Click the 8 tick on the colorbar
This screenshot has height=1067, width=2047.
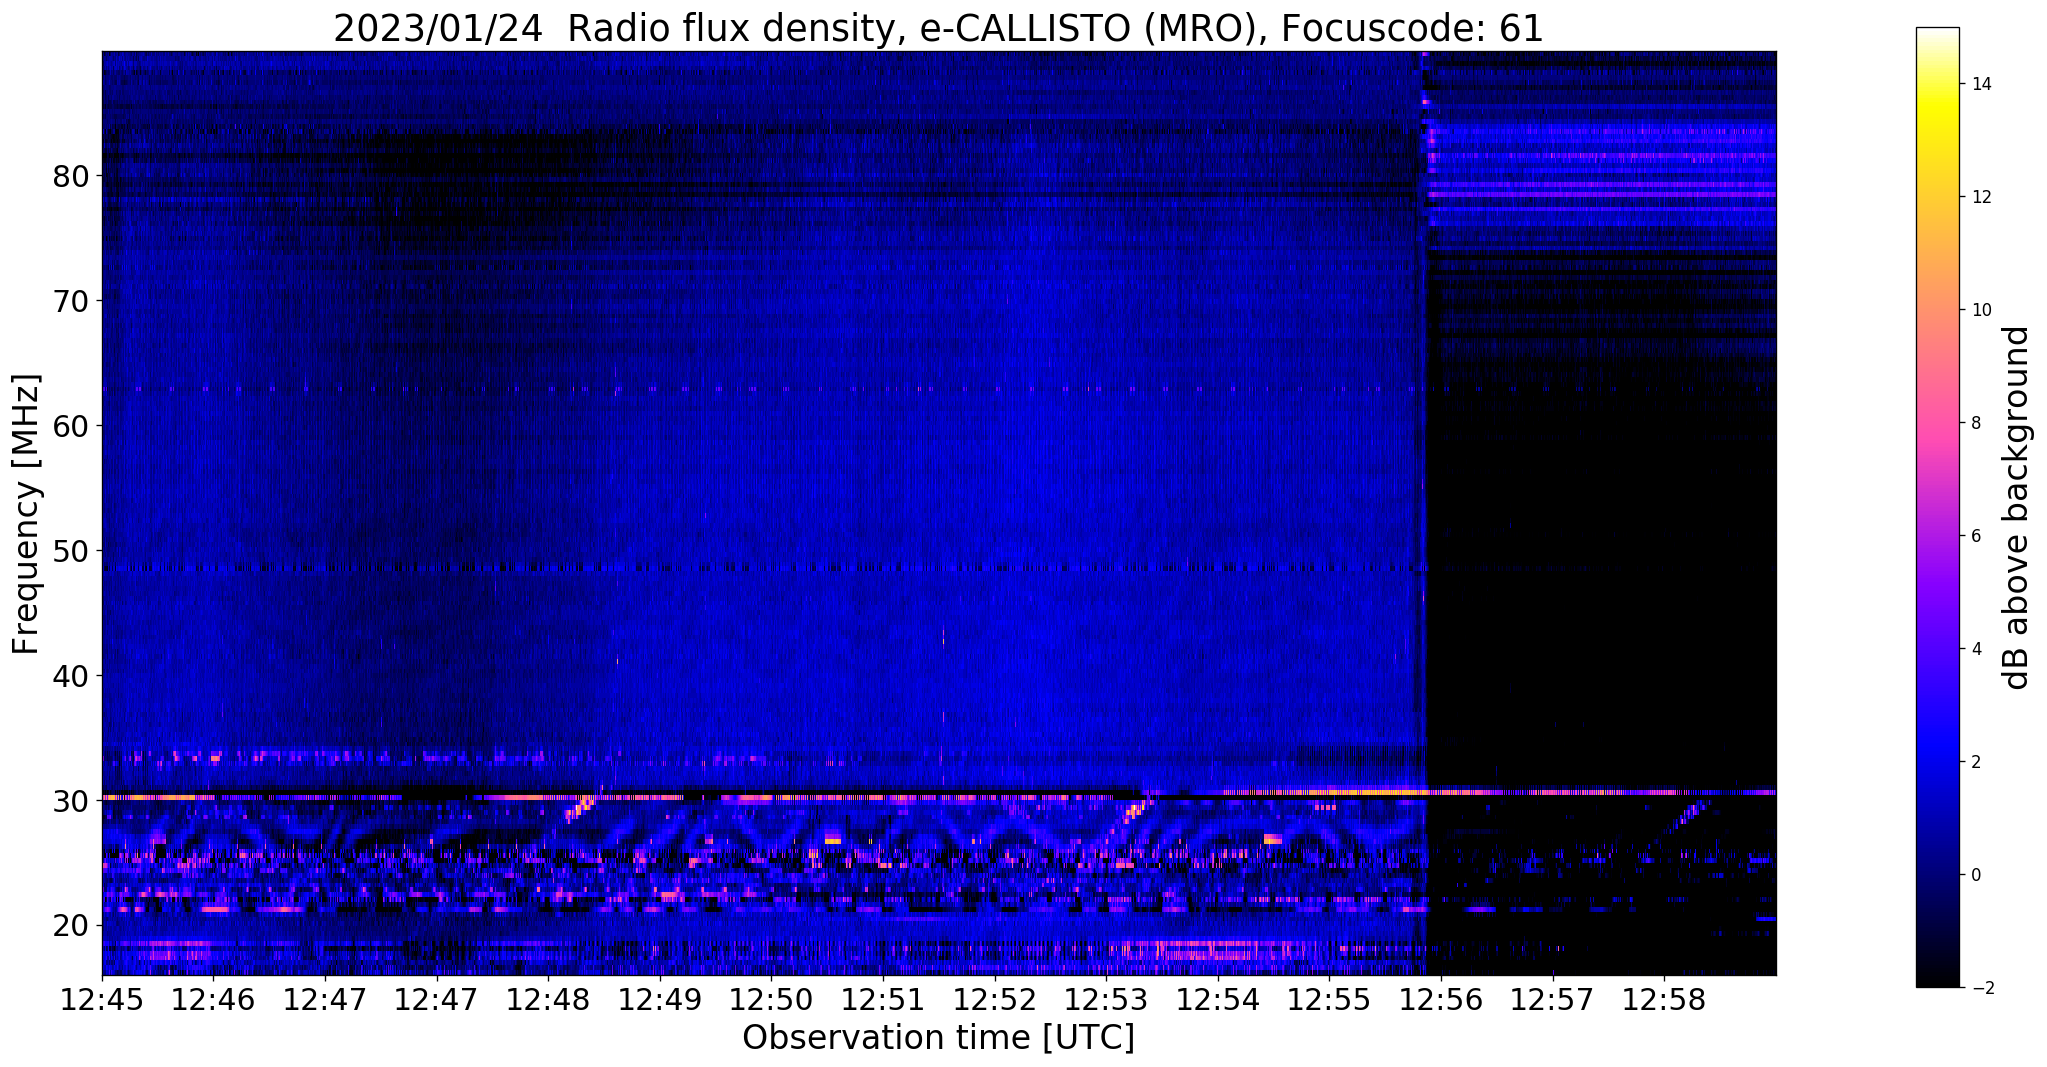pyautogui.click(x=1975, y=423)
